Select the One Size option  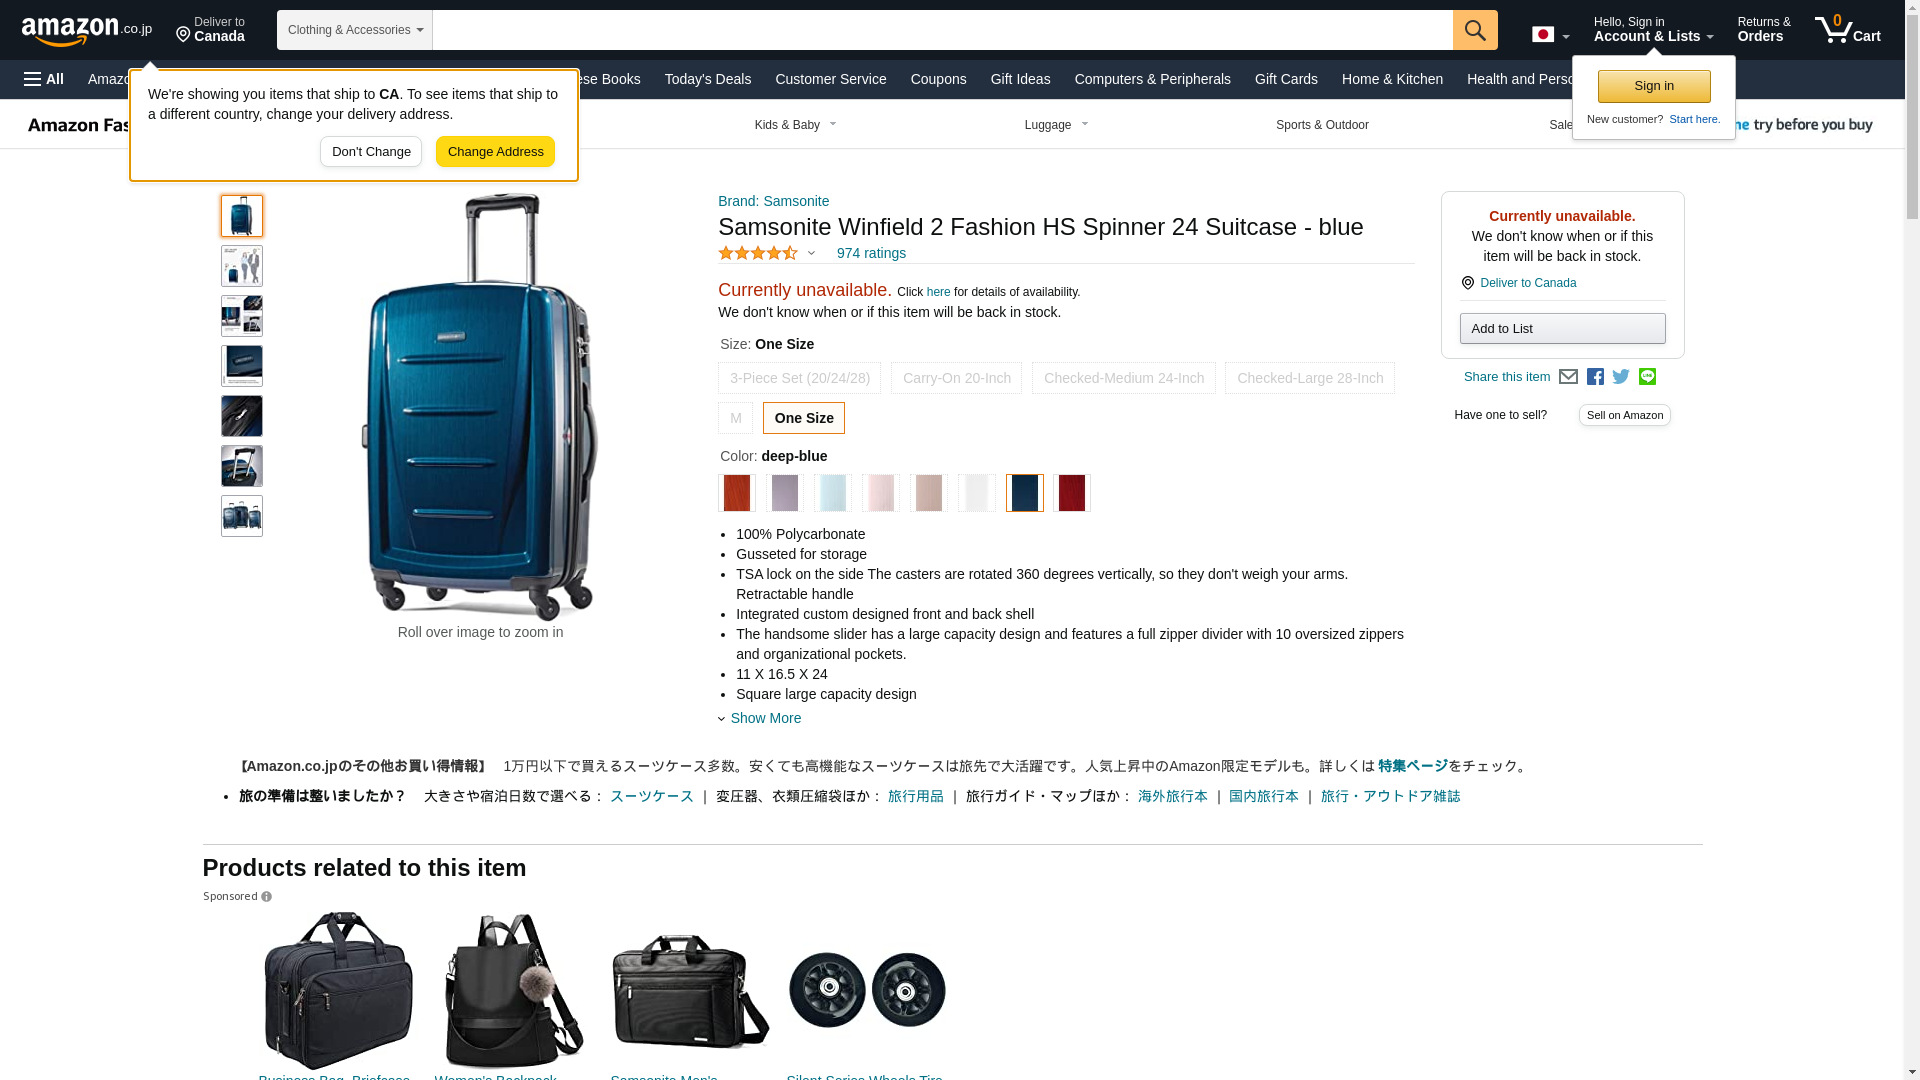pos(804,418)
